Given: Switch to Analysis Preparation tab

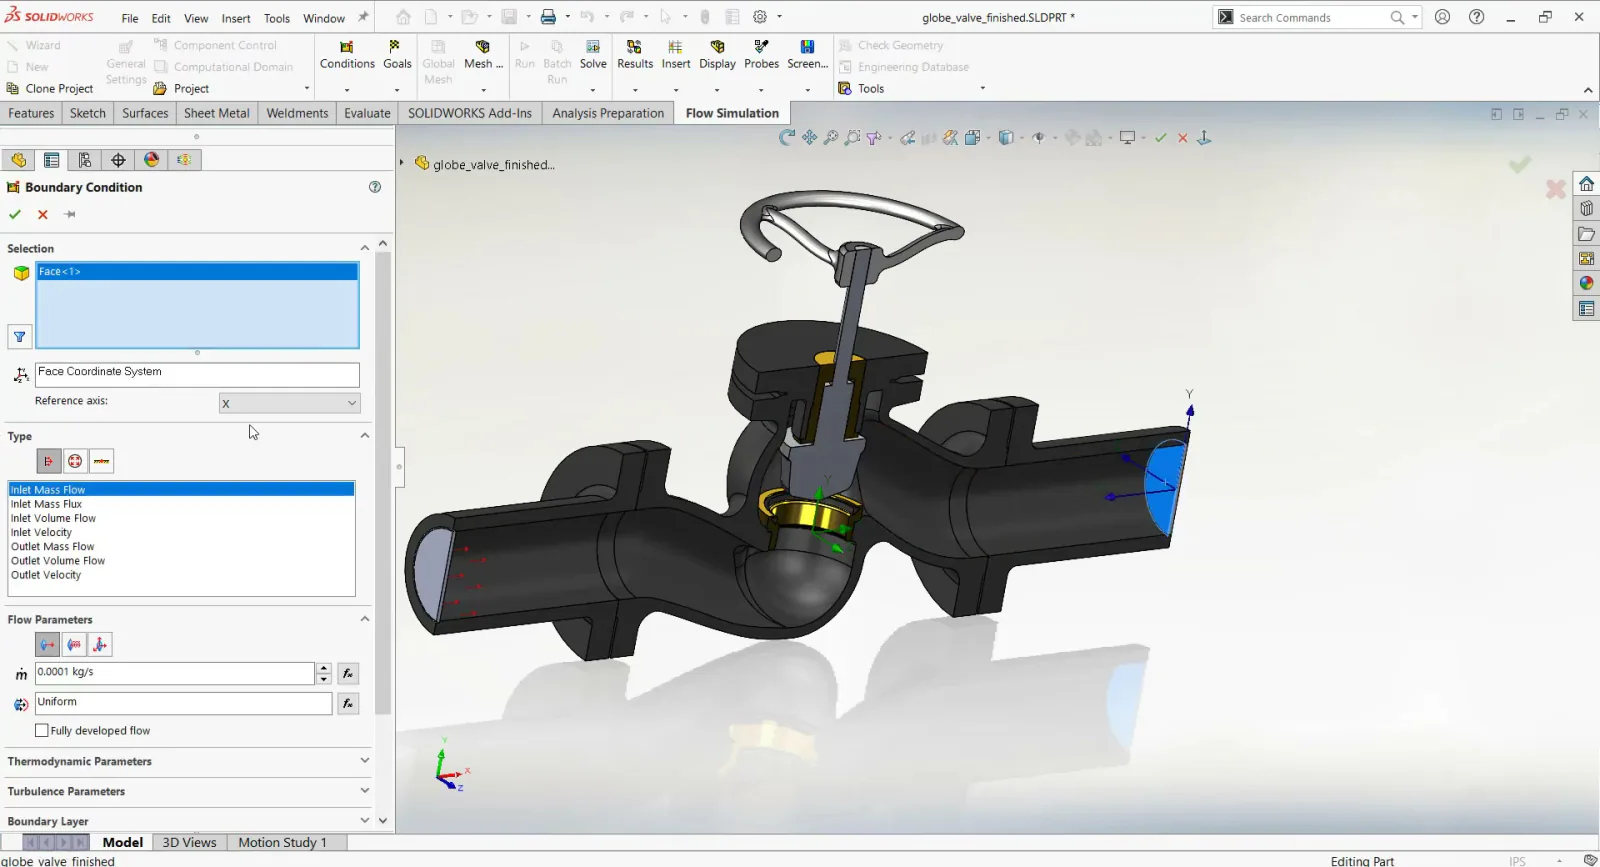Looking at the screenshot, I should (x=608, y=113).
